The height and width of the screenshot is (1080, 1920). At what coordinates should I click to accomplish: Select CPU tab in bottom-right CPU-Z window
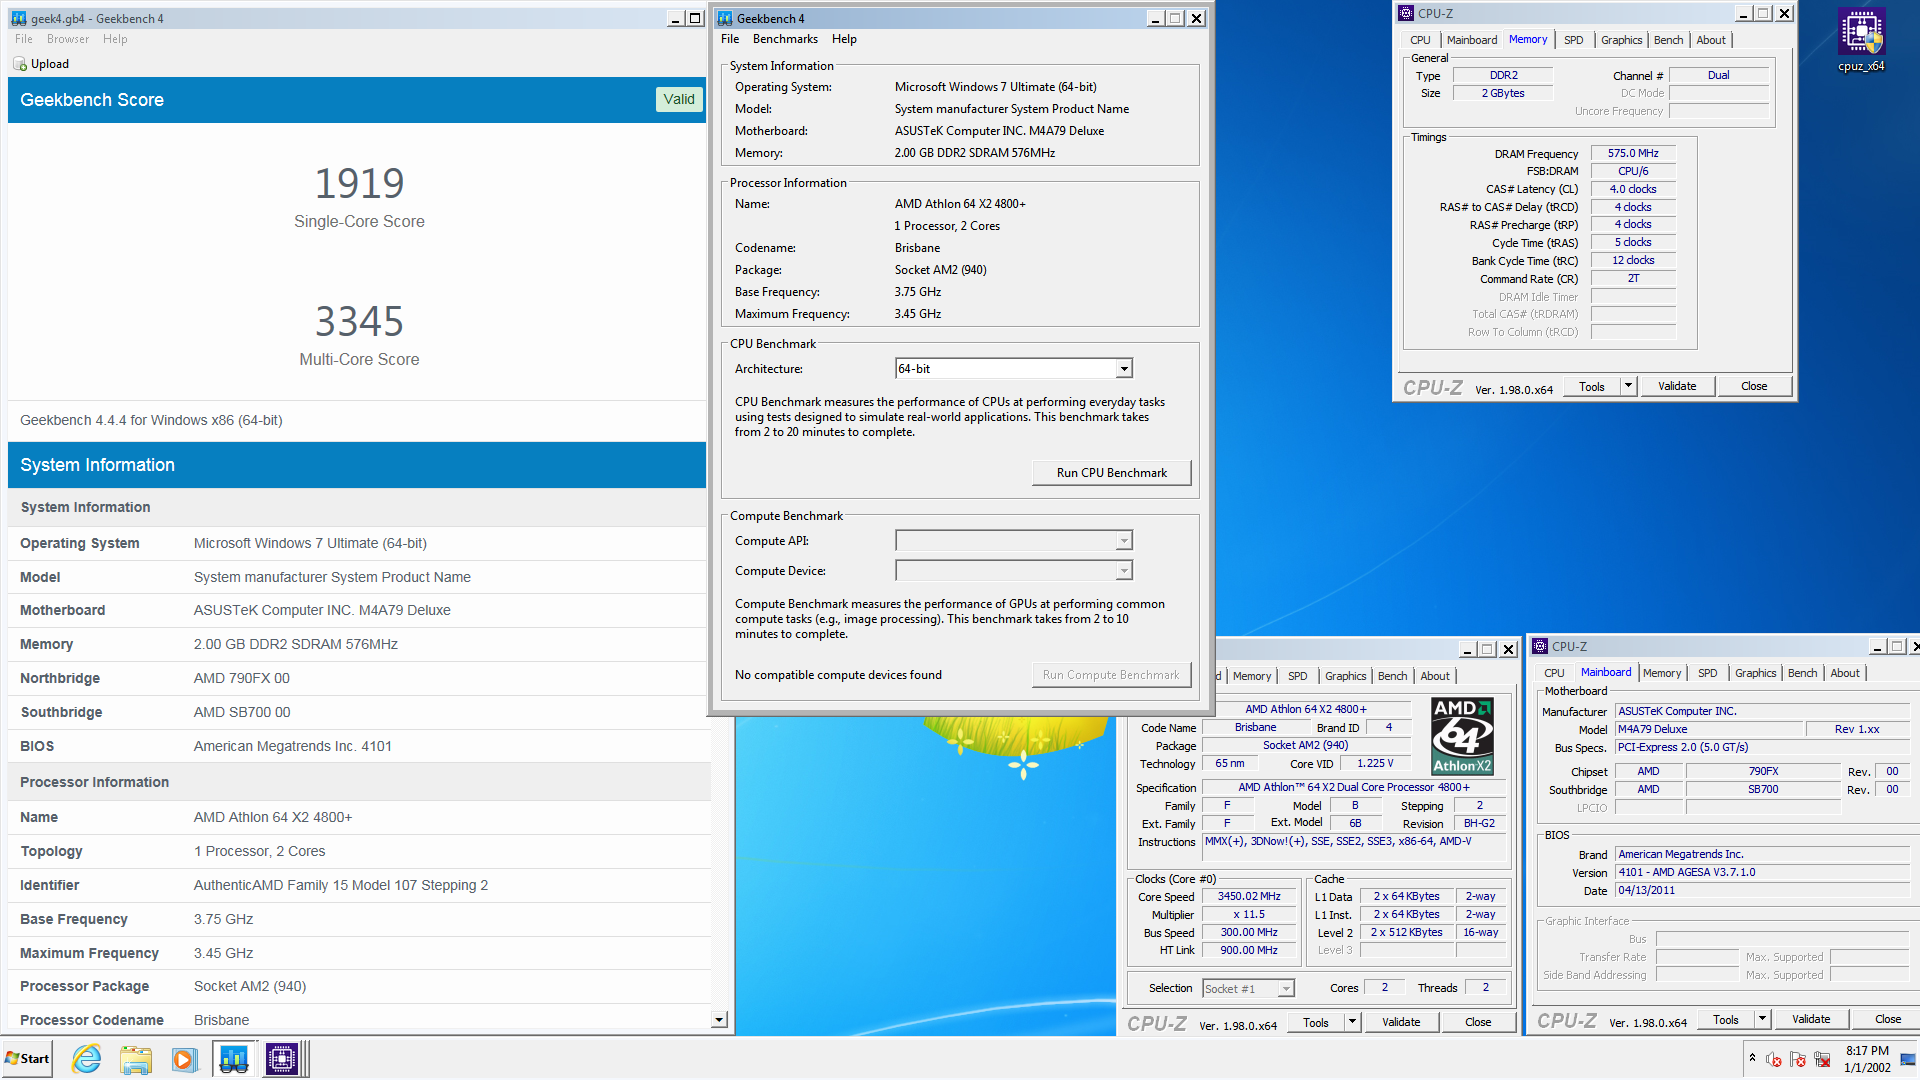1554,673
